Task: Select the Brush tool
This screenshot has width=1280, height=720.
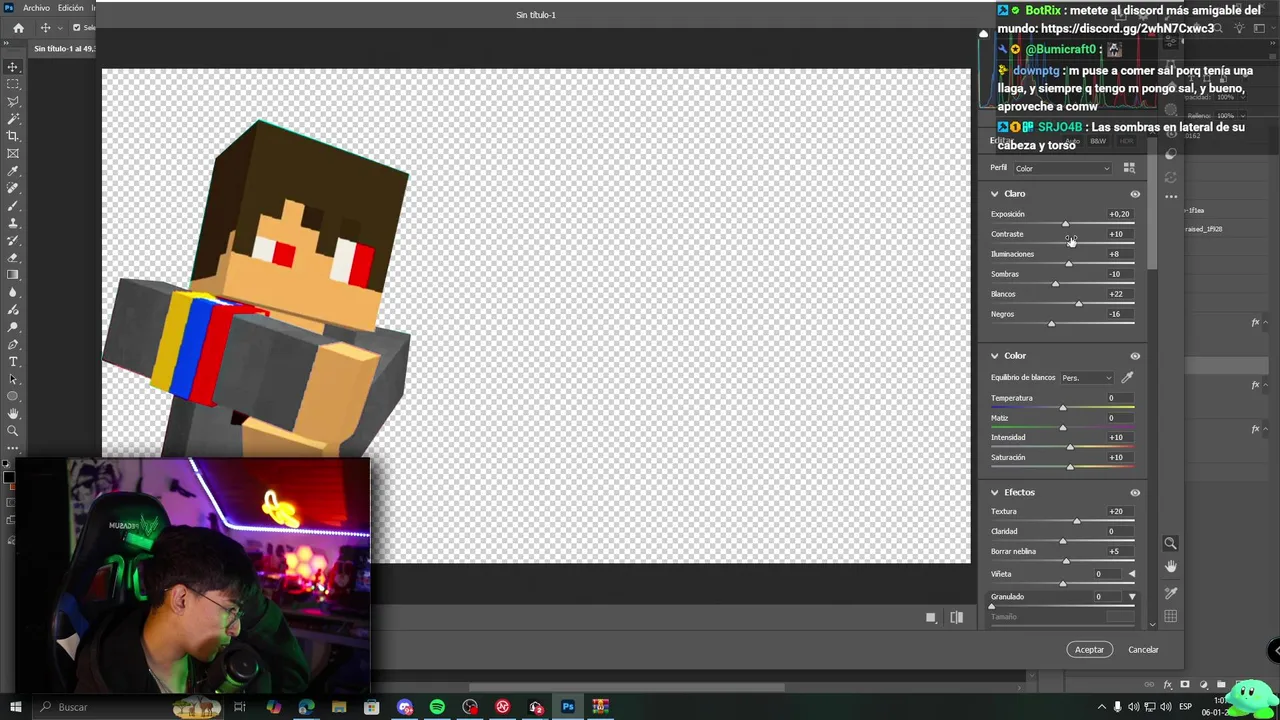Action: pos(13,206)
